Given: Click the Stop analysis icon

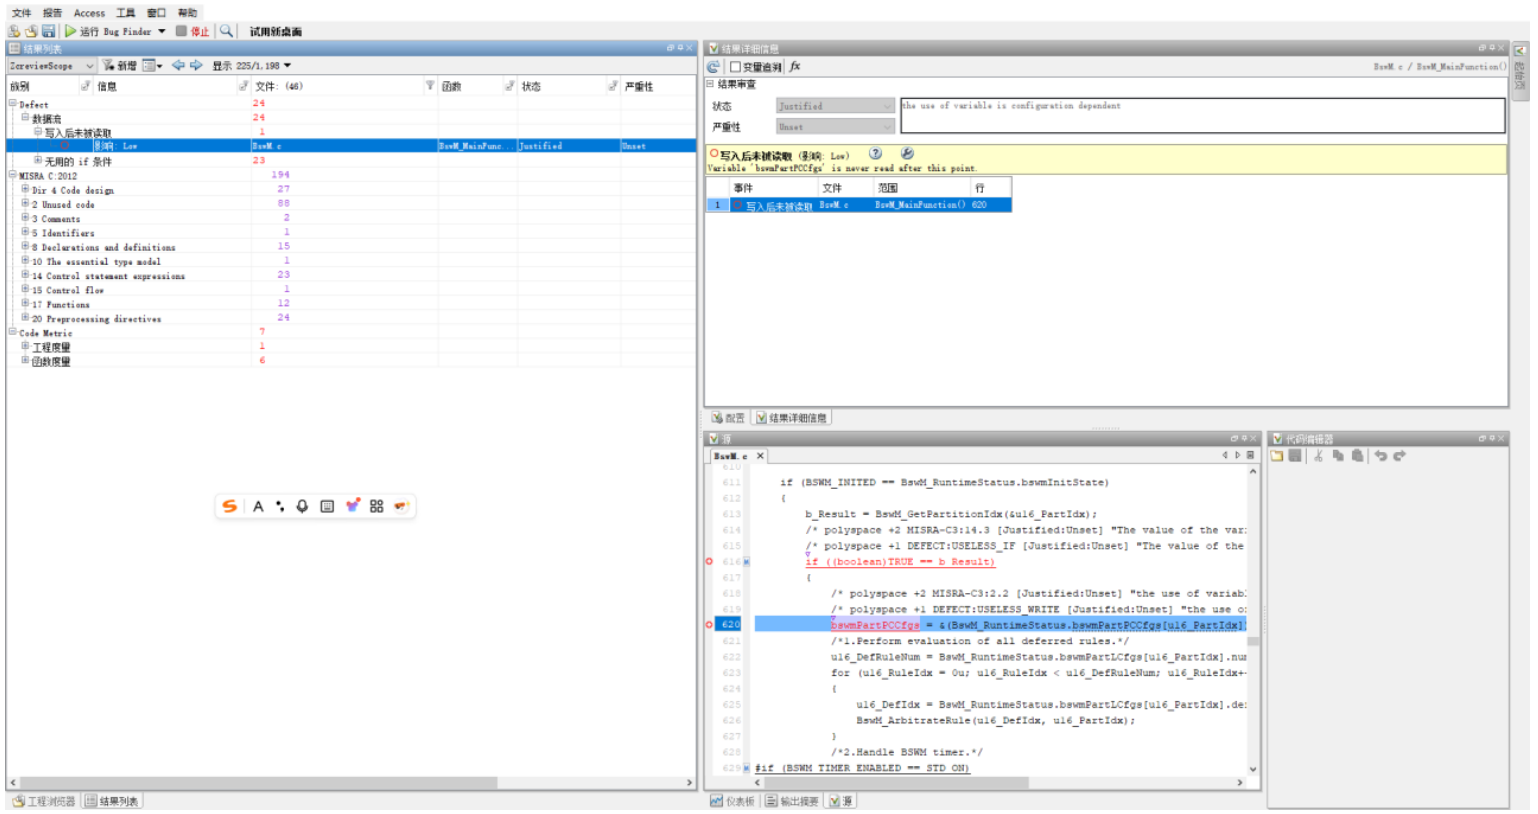Looking at the screenshot, I should coord(181,31).
